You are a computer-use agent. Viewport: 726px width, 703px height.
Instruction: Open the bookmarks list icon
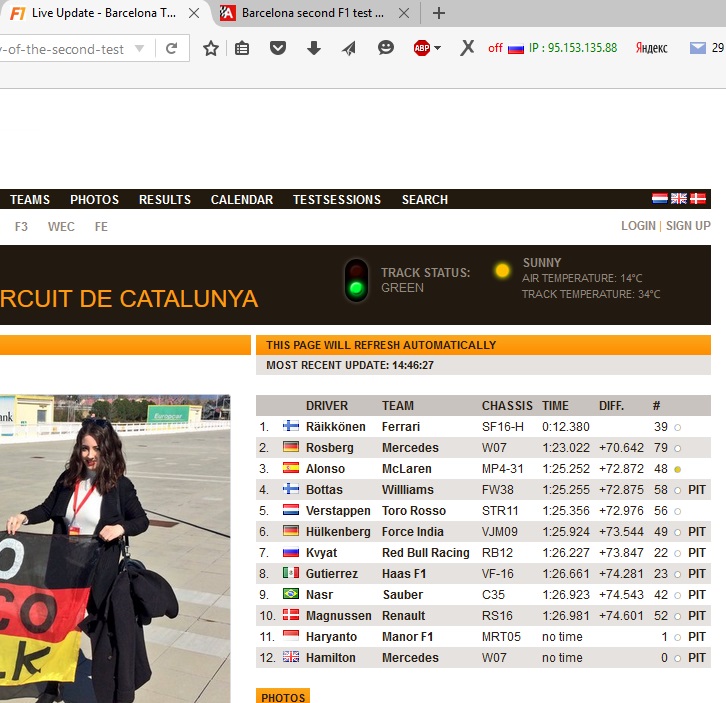click(242, 48)
